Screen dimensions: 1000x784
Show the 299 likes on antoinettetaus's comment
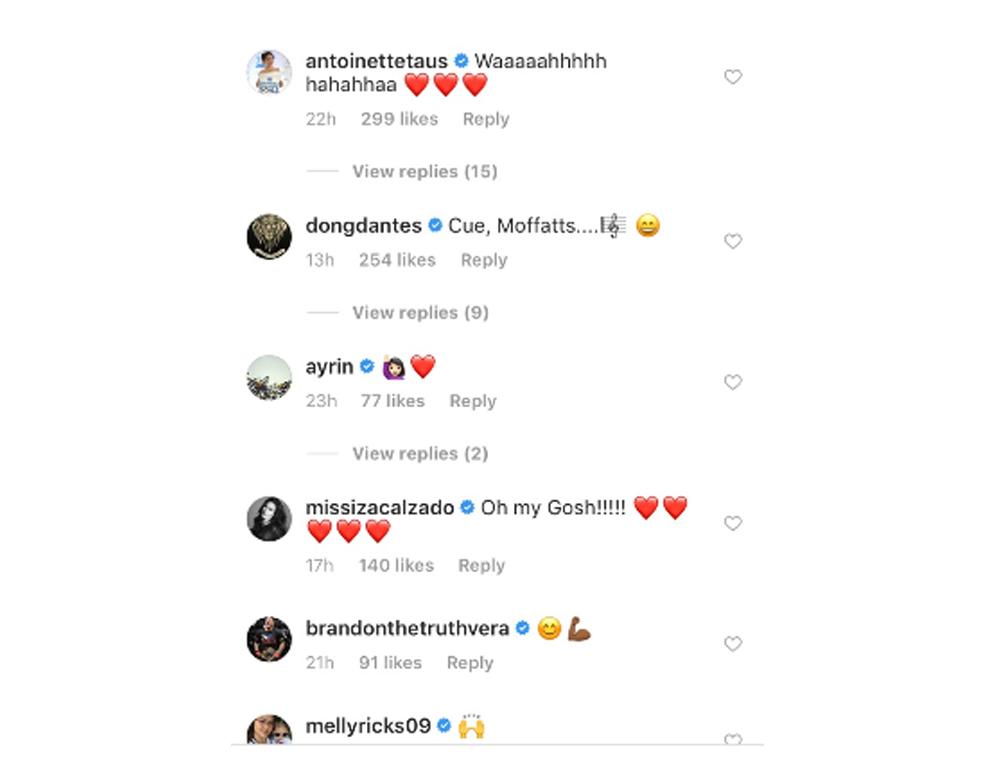[399, 119]
